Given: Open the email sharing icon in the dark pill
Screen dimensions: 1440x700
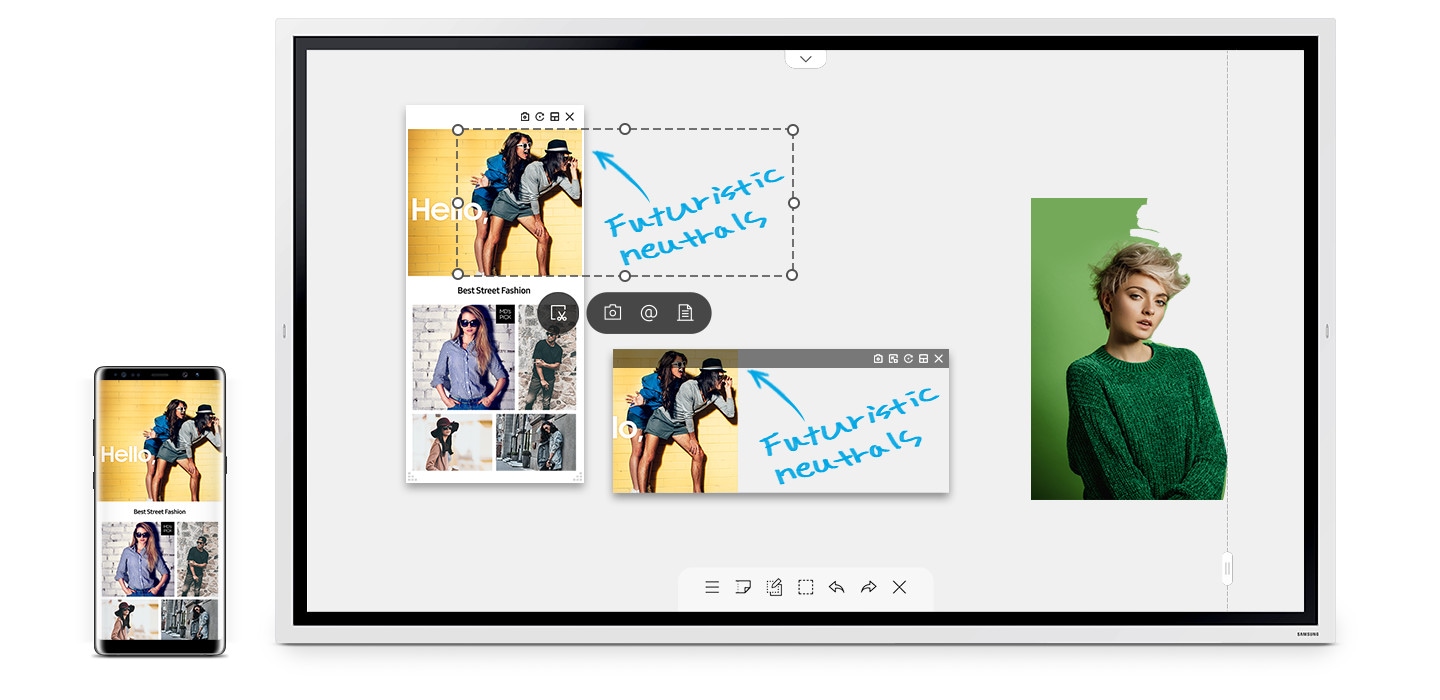Looking at the screenshot, I should (649, 312).
